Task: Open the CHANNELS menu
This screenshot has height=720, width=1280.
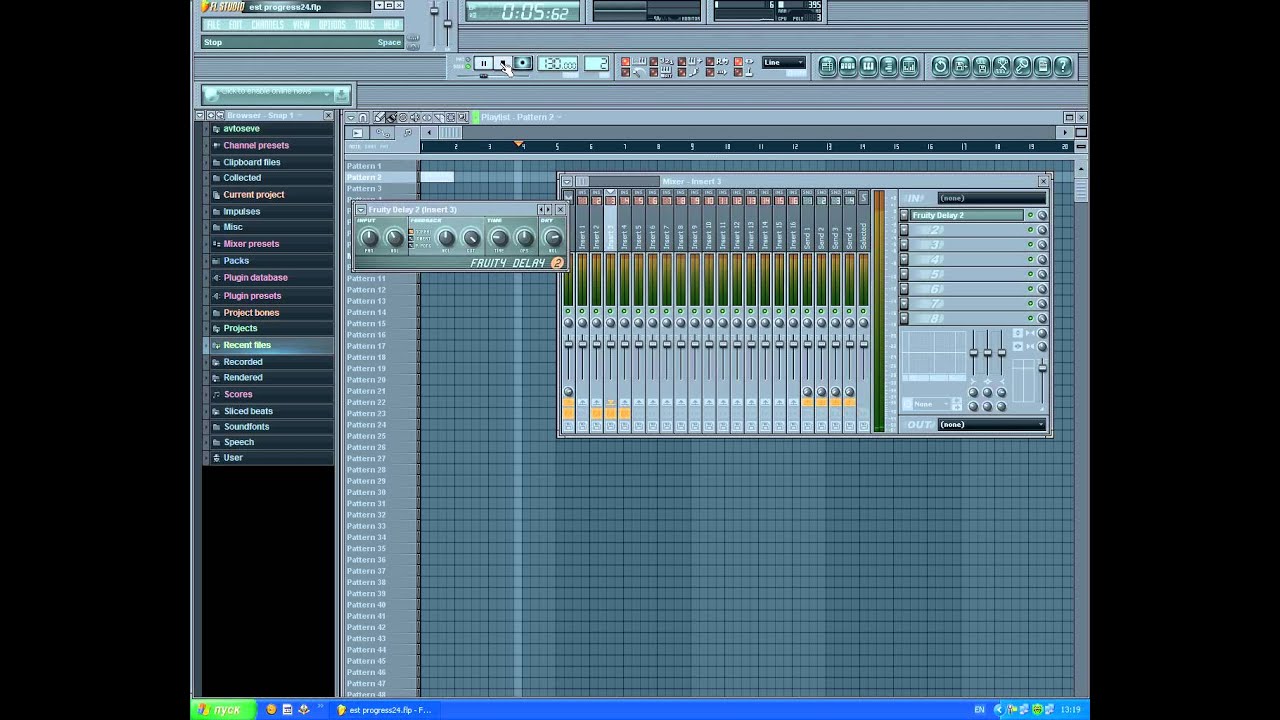Action: (x=267, y=25)
